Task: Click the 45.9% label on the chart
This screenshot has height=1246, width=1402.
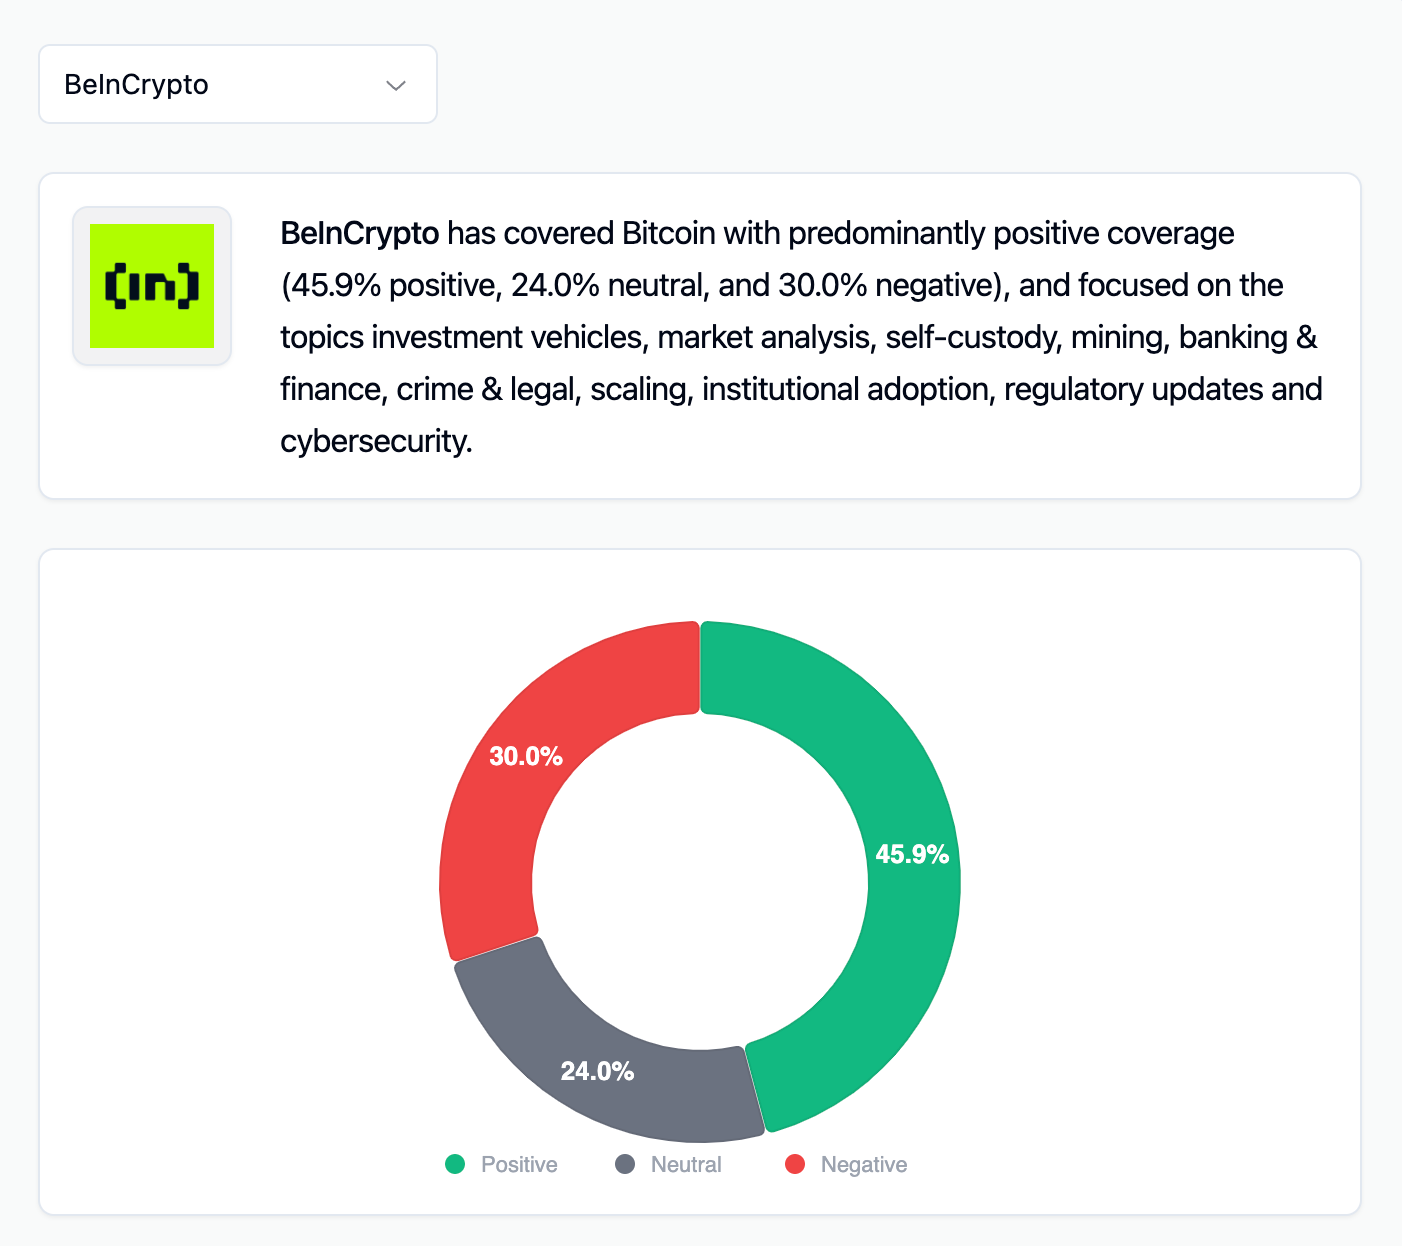Action: 912,854
